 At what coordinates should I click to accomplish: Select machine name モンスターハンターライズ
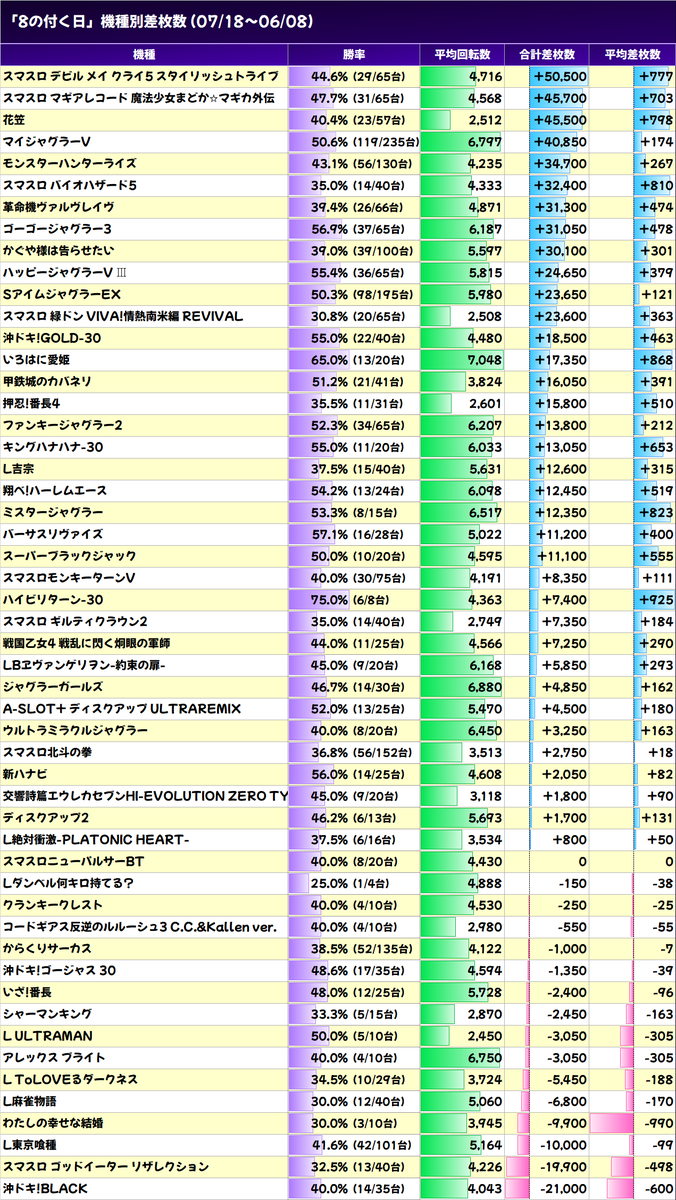click(69, 163)
